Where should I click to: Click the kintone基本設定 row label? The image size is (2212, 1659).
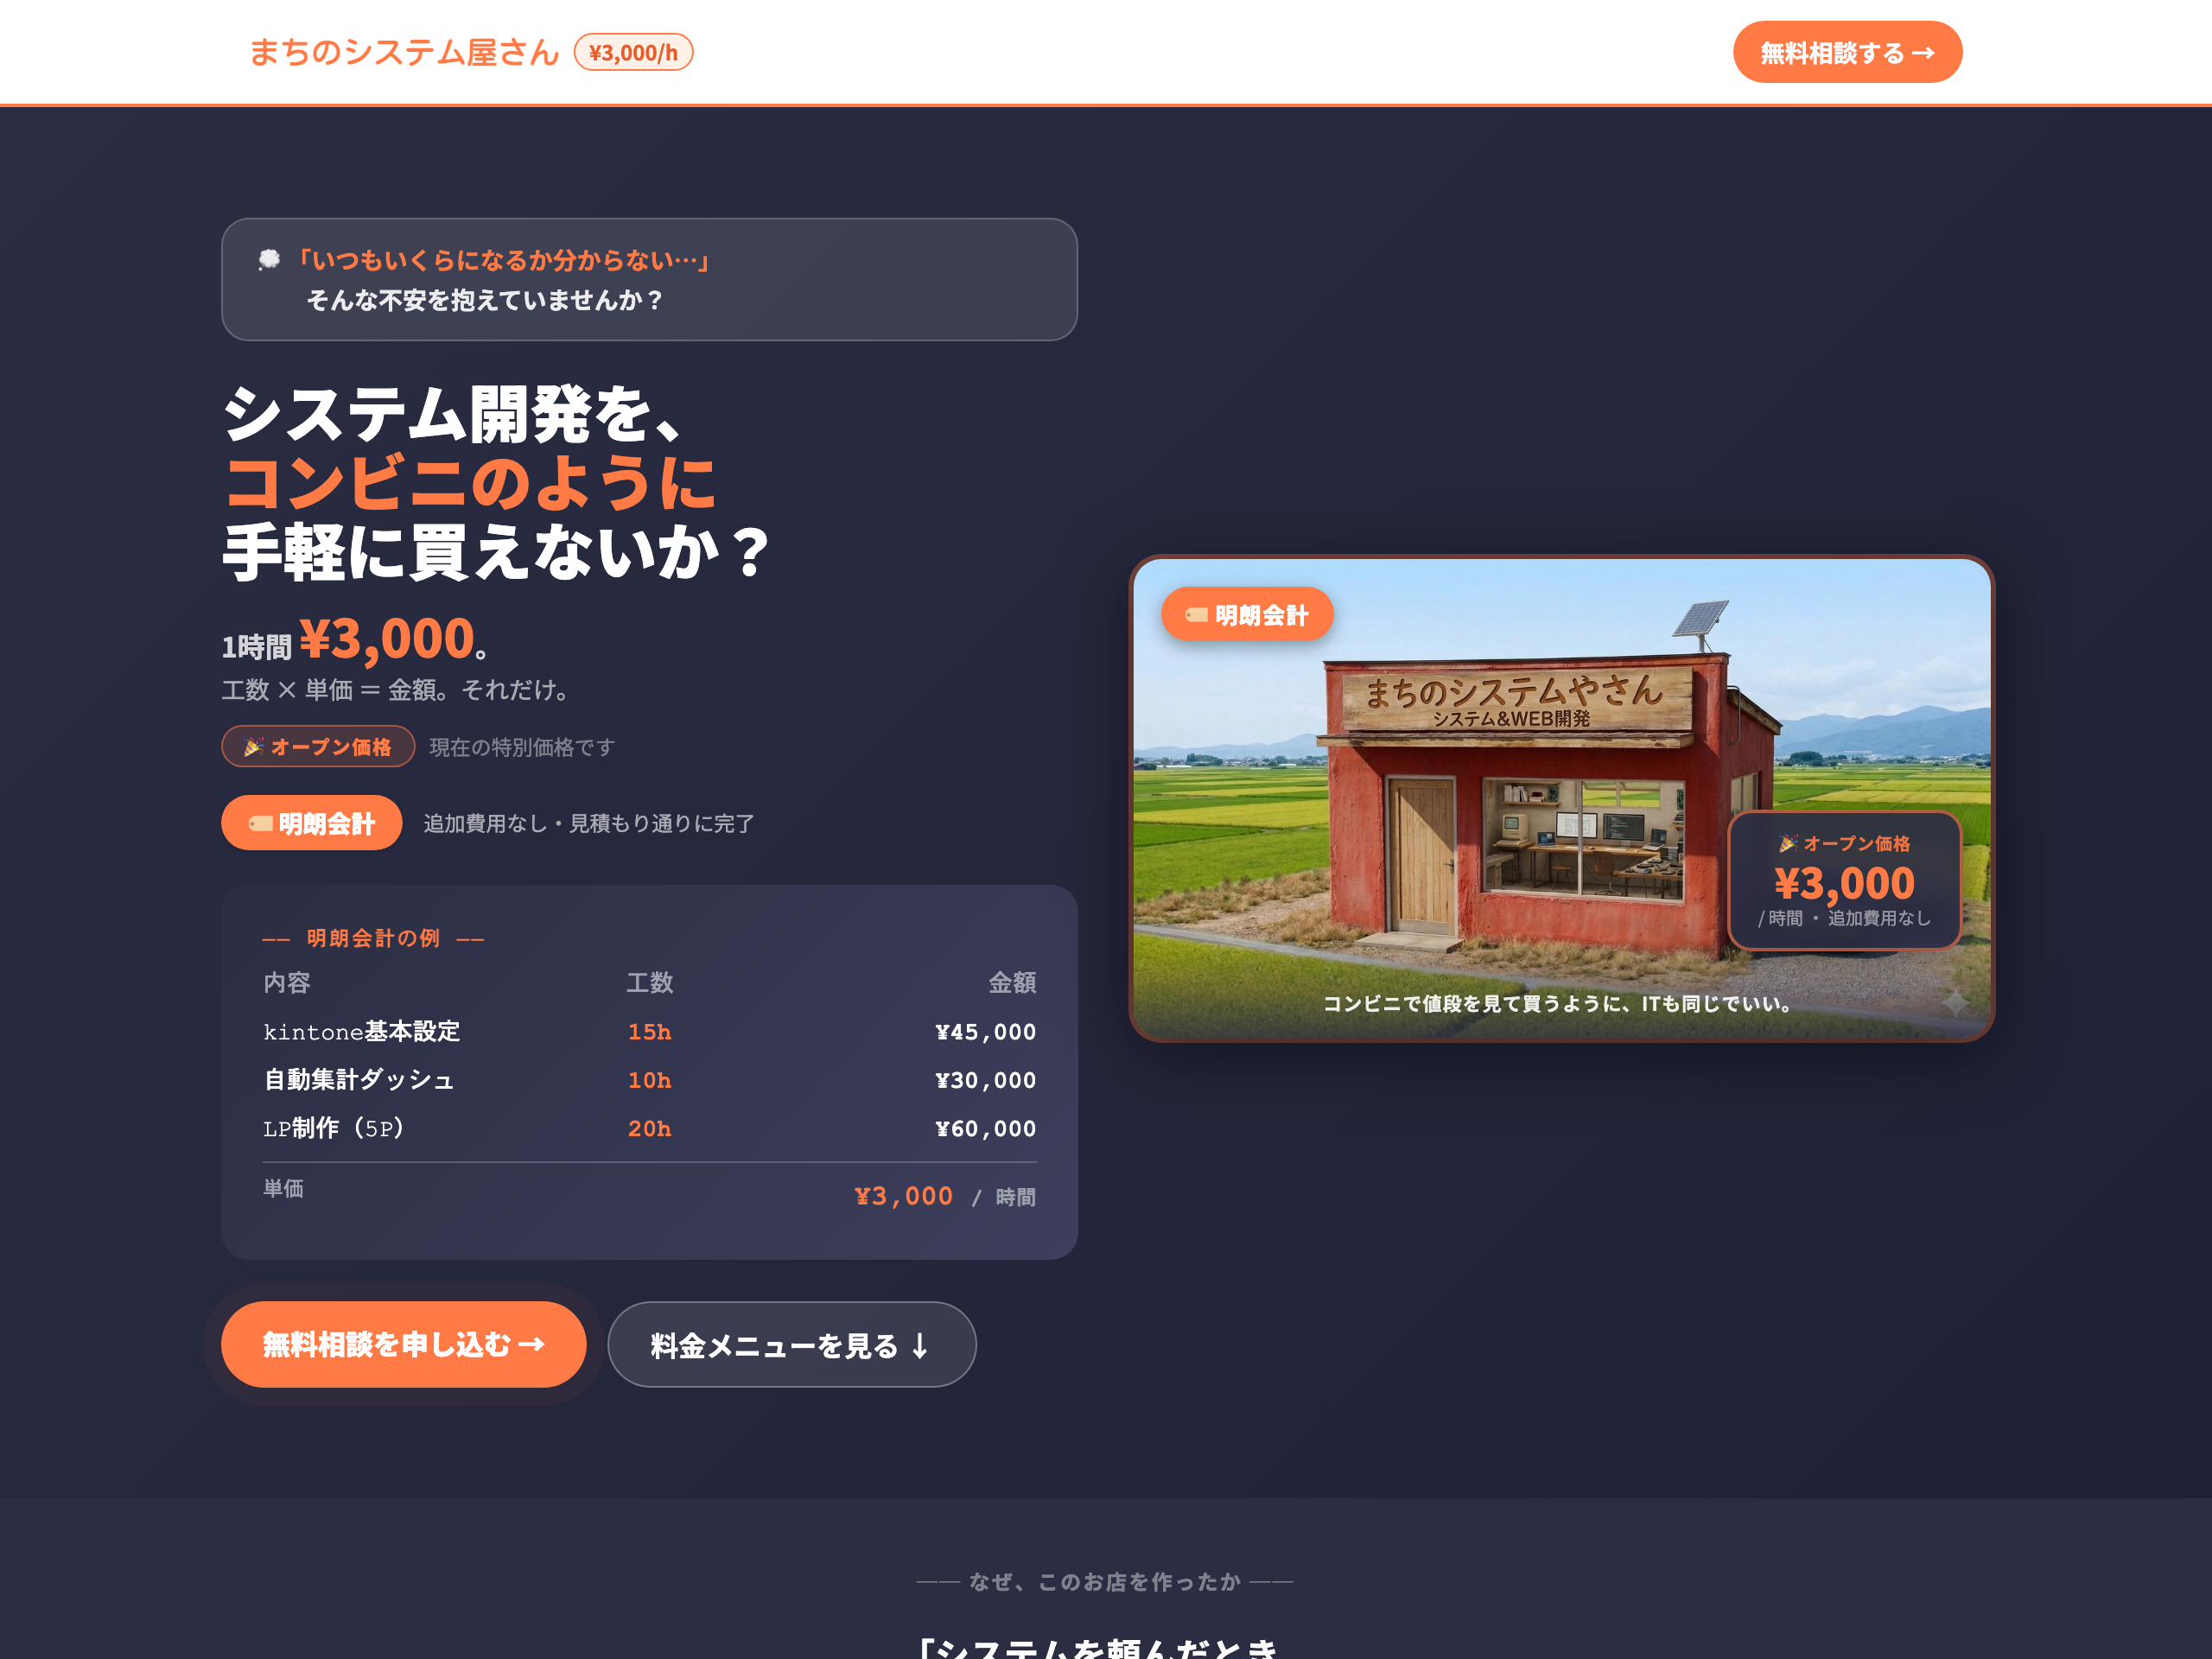[x=362, y=1031]
